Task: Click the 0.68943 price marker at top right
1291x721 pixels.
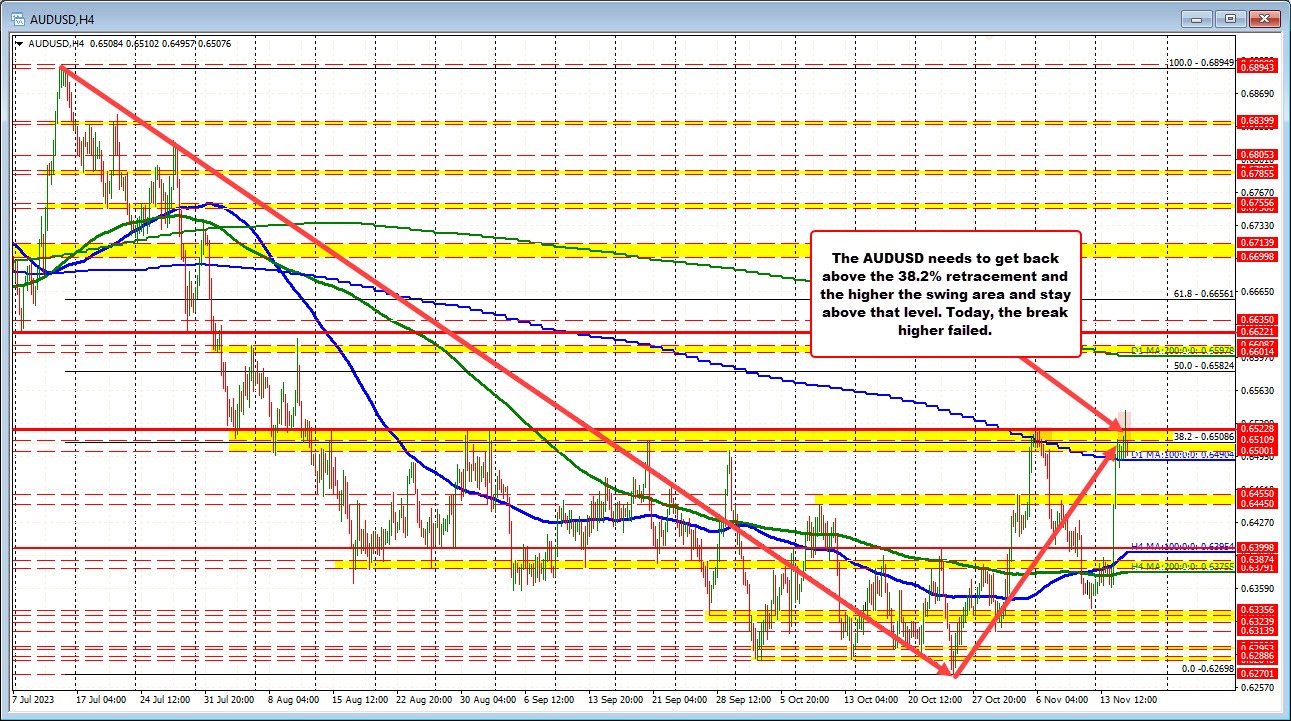Action: (x=1256, y=67)
